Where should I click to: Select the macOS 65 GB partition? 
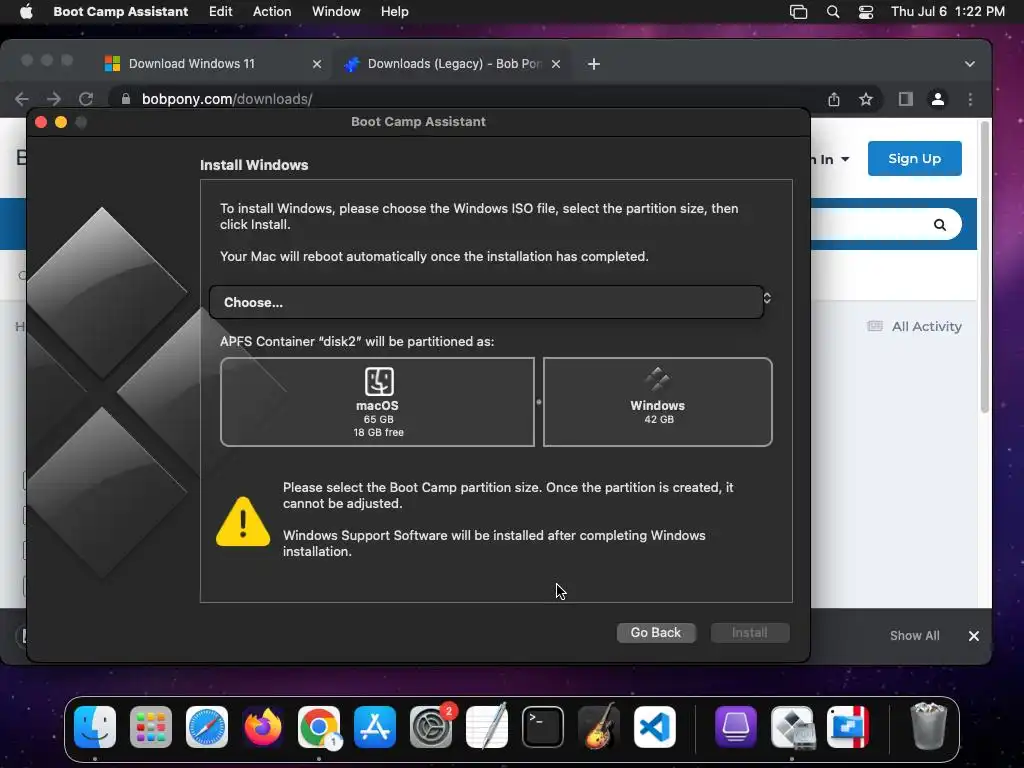tap(377, 402)
